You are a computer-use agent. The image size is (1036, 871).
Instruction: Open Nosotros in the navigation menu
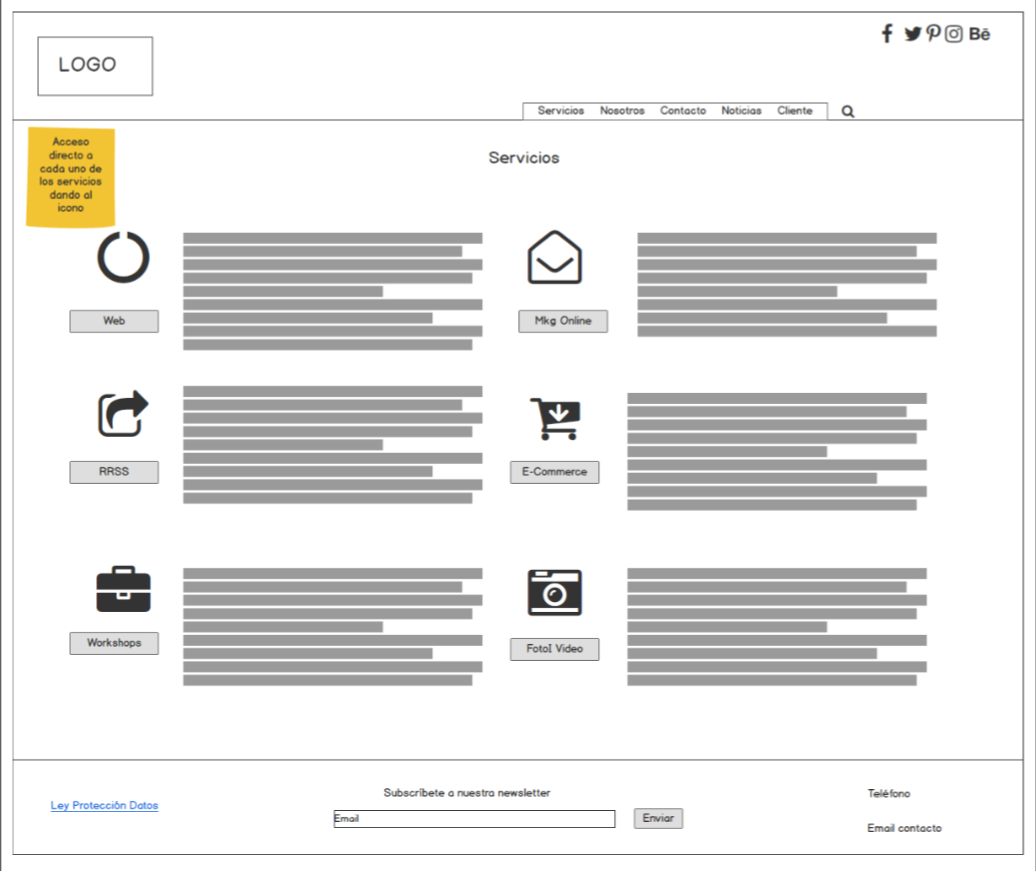pyautogui.click(x=622, y=110)
